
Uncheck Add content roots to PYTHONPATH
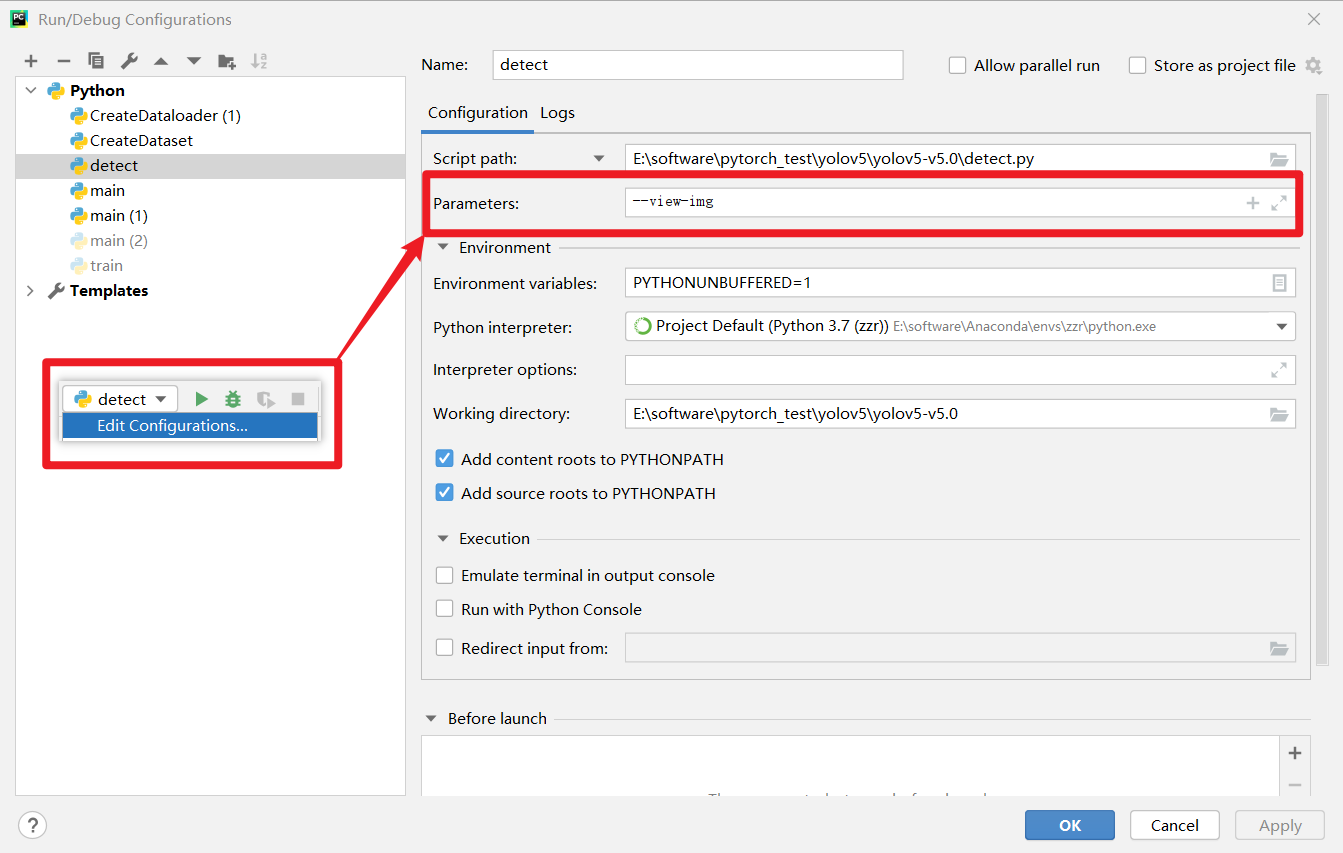445,459
